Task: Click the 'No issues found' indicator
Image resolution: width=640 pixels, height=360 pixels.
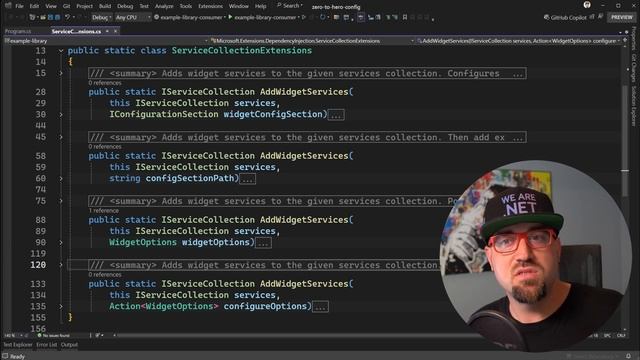Action: tap(53, 336)
